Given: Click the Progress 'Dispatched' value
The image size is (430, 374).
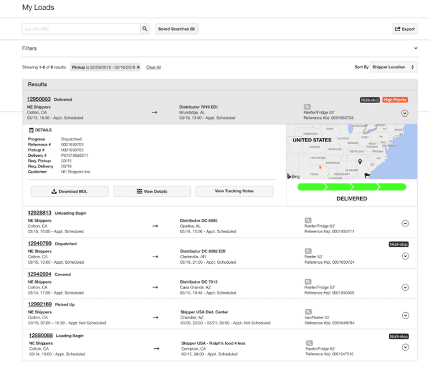Looking at the screenshot, I should tap(71, 139).
